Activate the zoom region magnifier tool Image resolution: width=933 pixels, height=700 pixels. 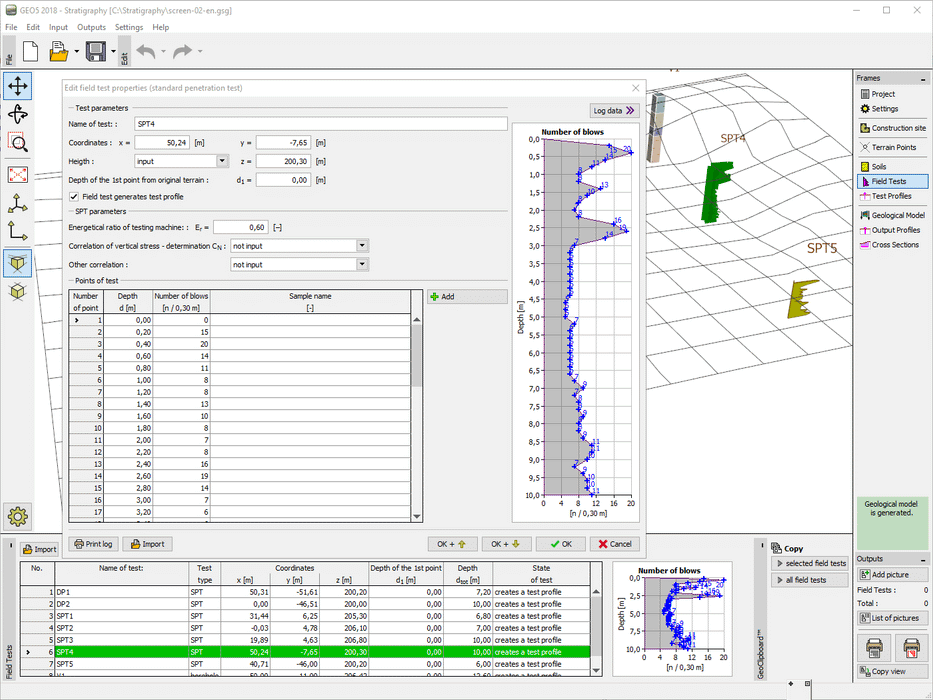tap(18, 142)
